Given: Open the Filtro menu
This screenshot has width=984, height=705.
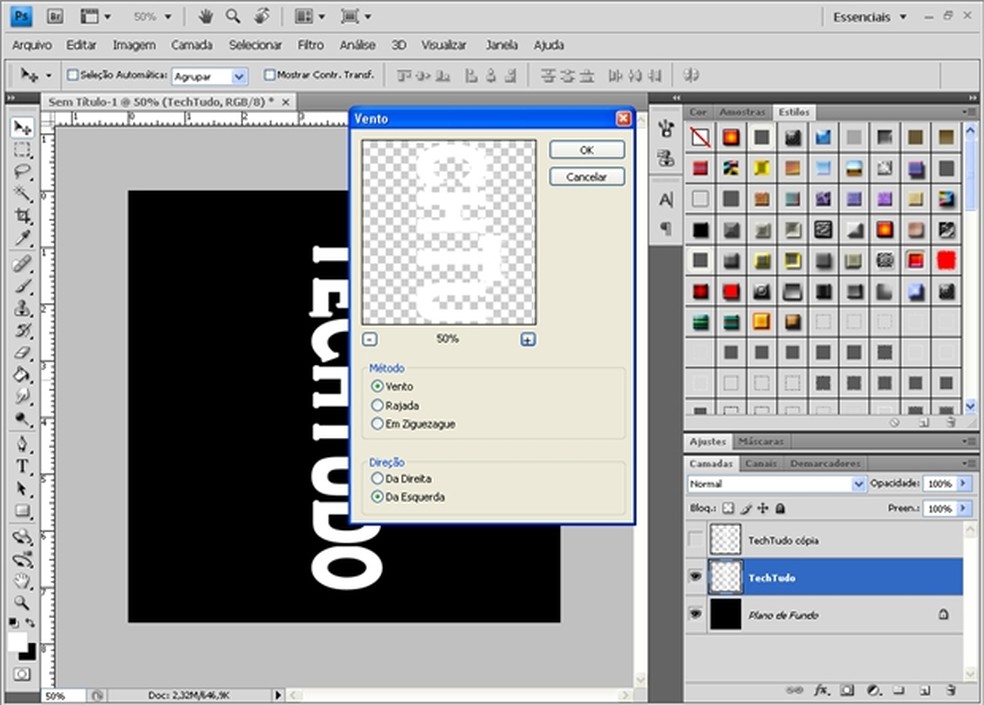Looking at the screenshot, I should coord(310,45).
